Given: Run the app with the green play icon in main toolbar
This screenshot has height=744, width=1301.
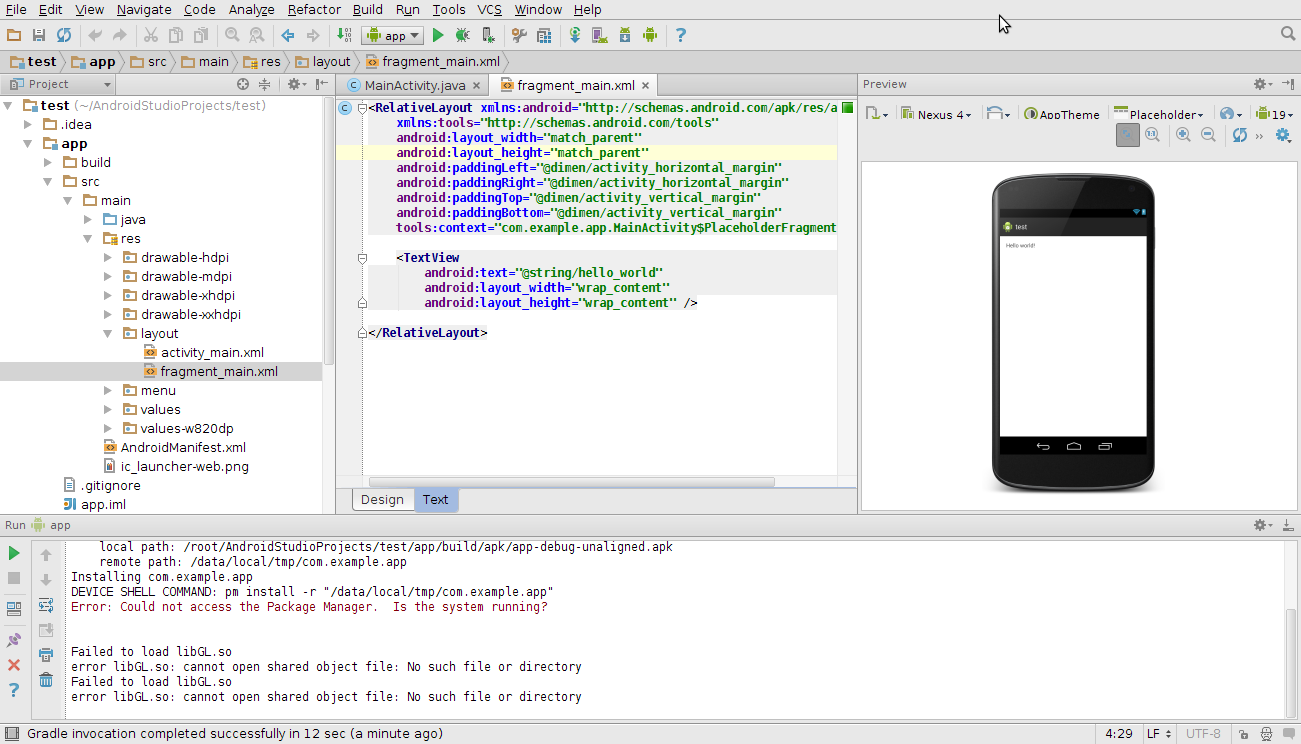Looking at the screenshot, I should (438, 35).
